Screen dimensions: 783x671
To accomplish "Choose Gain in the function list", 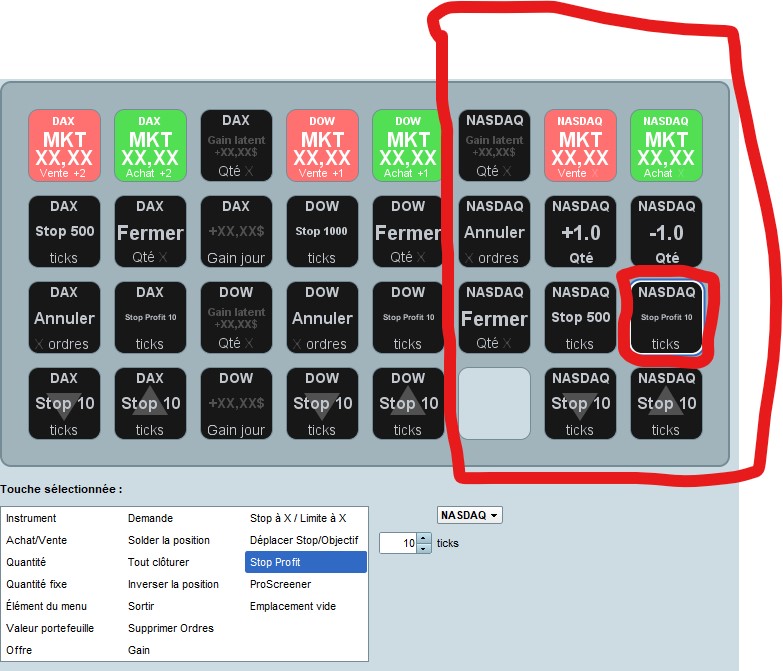I will click(x=139, y=650).
